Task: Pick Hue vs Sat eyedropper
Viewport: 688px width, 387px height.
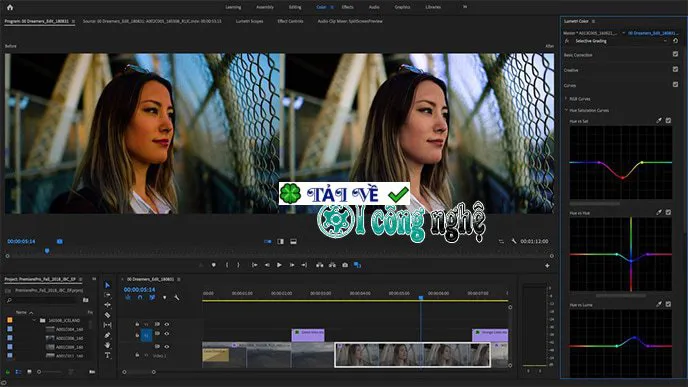Action: coord(659,120)
